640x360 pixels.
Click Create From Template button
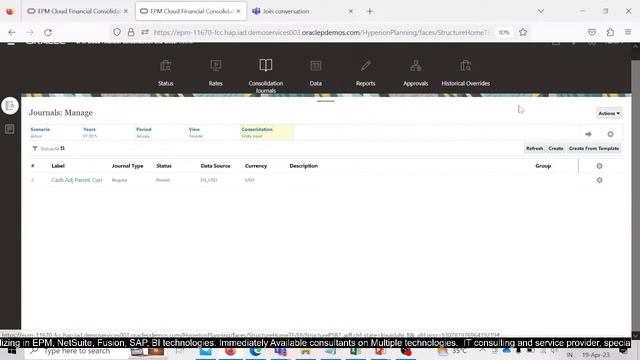pos(594,149)
